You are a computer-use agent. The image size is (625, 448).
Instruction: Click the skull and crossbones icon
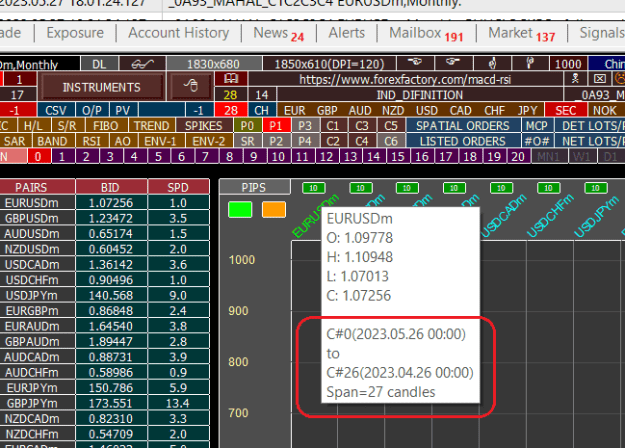[x=575, y=79]
